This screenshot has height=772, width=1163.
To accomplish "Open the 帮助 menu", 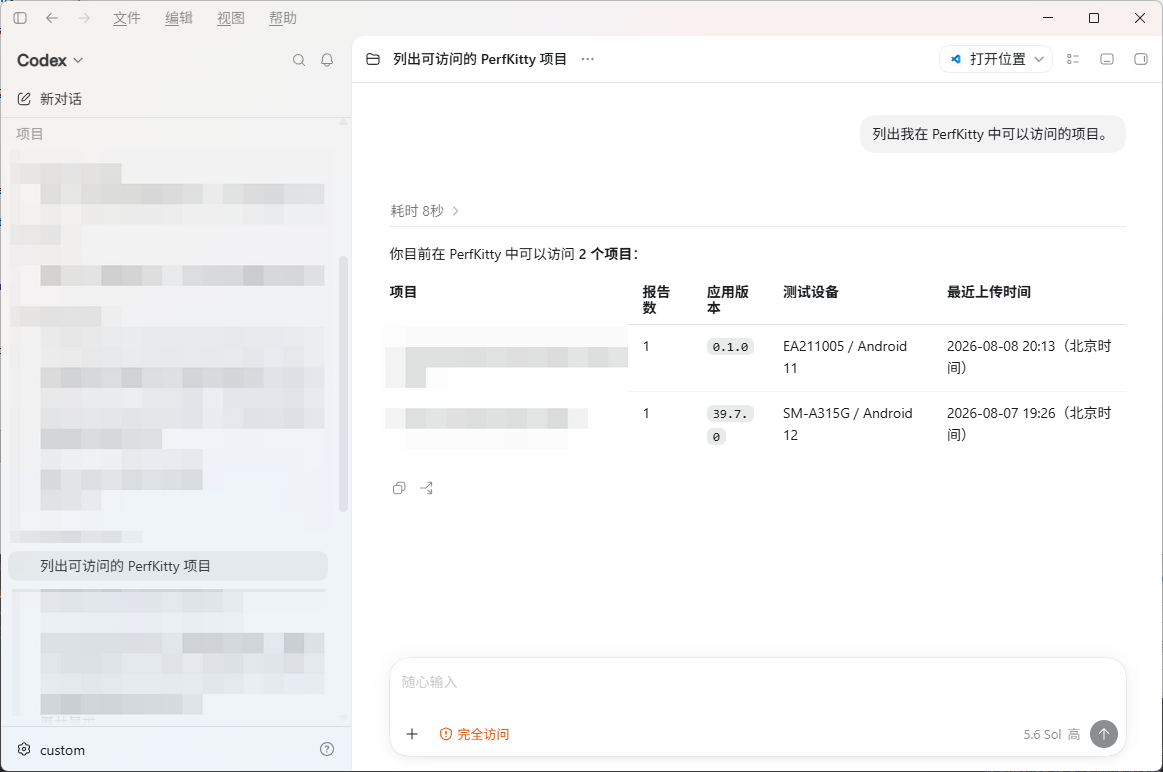I will (282, 18).
